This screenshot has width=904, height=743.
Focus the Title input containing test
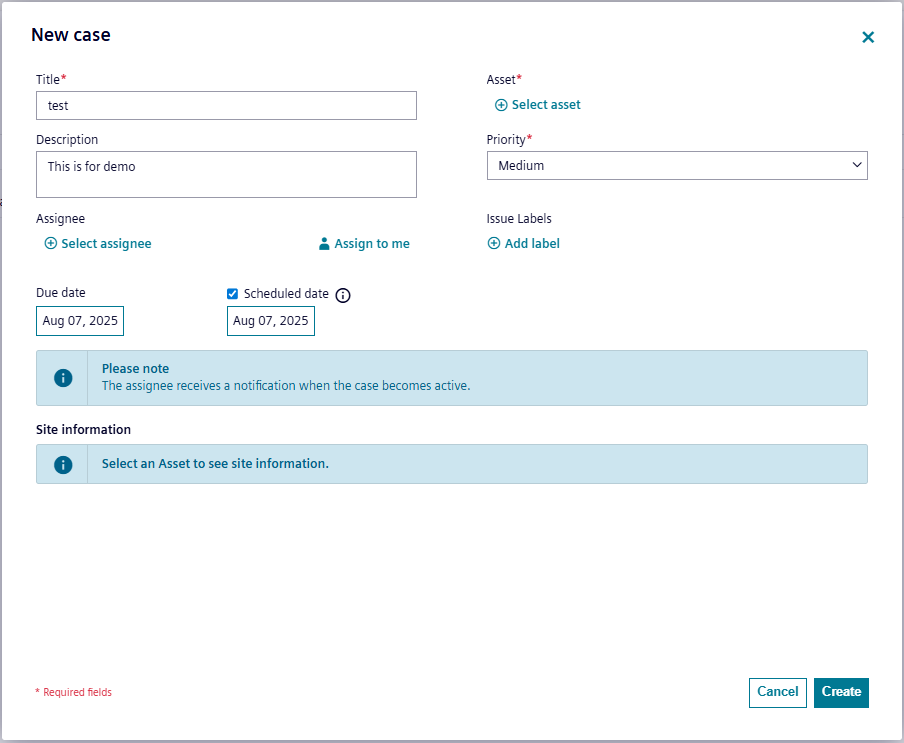pyautogui.click(x=226, y=106)
